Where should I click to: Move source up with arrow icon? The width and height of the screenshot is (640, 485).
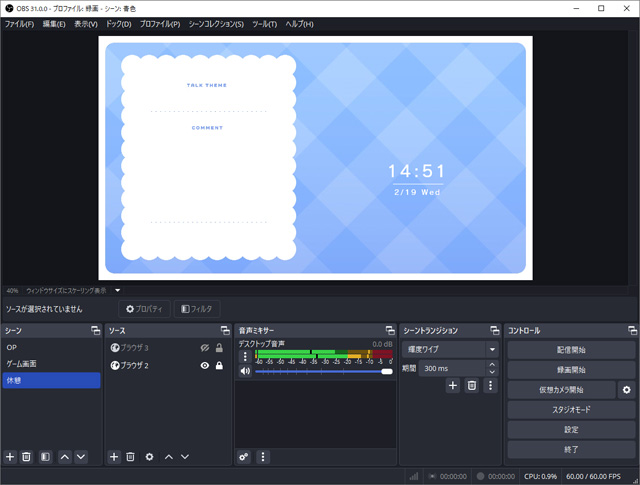168,456
